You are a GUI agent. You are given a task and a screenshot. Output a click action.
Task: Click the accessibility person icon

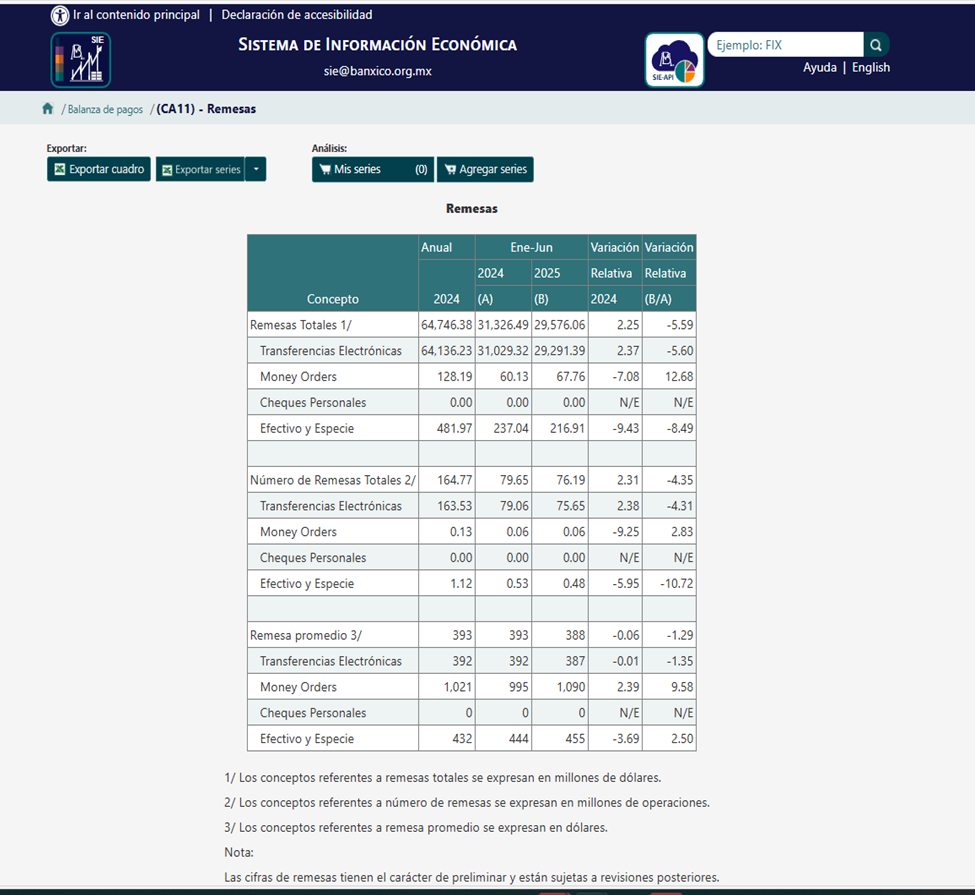tap(60, 16)
